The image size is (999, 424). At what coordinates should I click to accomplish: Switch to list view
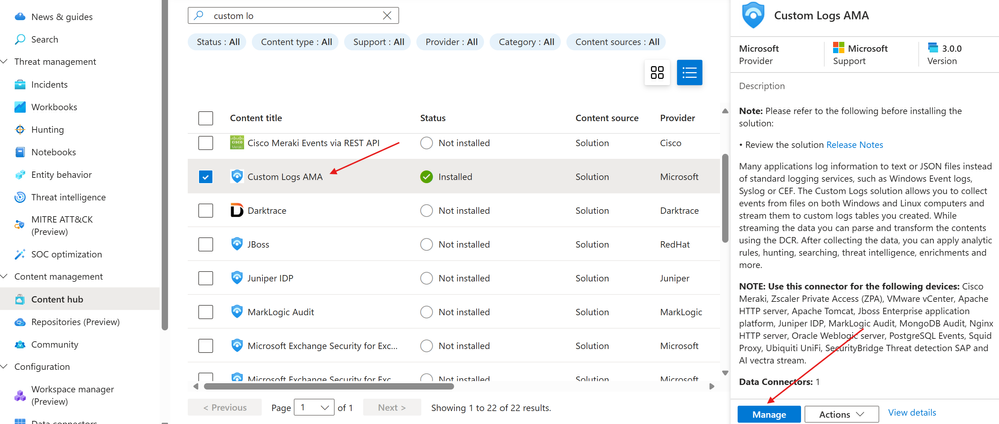689,73
